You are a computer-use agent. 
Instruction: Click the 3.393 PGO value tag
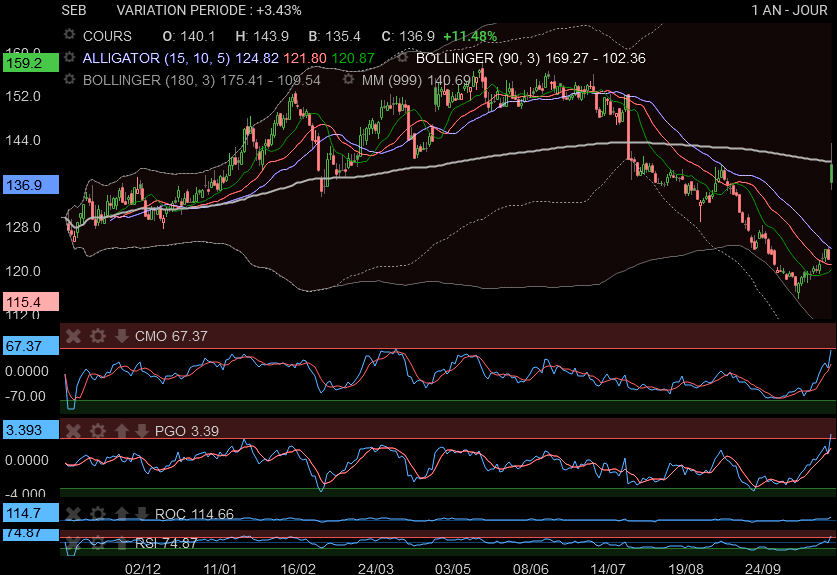point(30,430)
